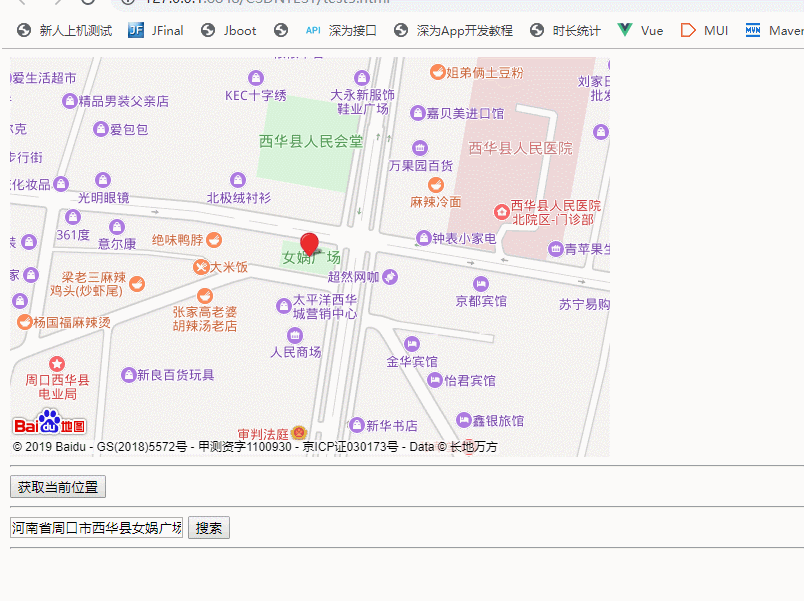Select the 钟表小家电 shop icon

[x=424, y=238]
